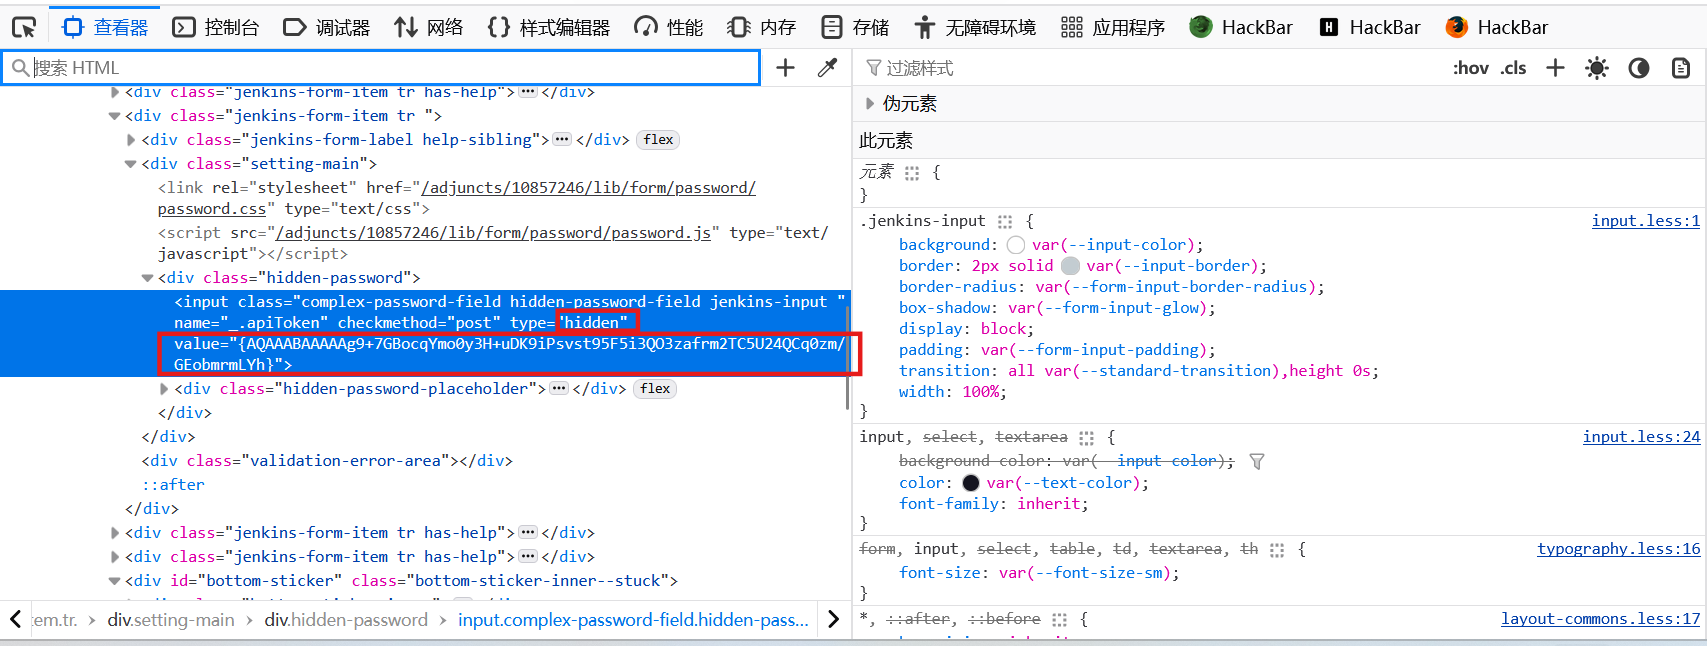The image size is (1707, 646).
Task: Open the Style Editor (样式编辑器) tab
Action: 549,27
